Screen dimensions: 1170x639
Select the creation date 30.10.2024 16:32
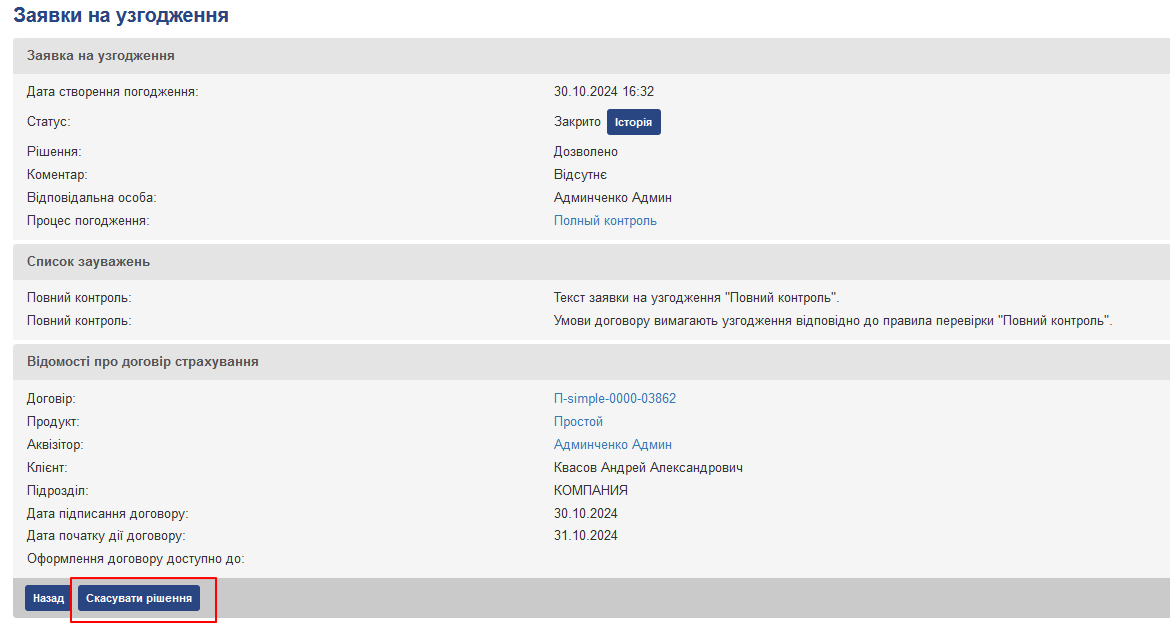604,92
